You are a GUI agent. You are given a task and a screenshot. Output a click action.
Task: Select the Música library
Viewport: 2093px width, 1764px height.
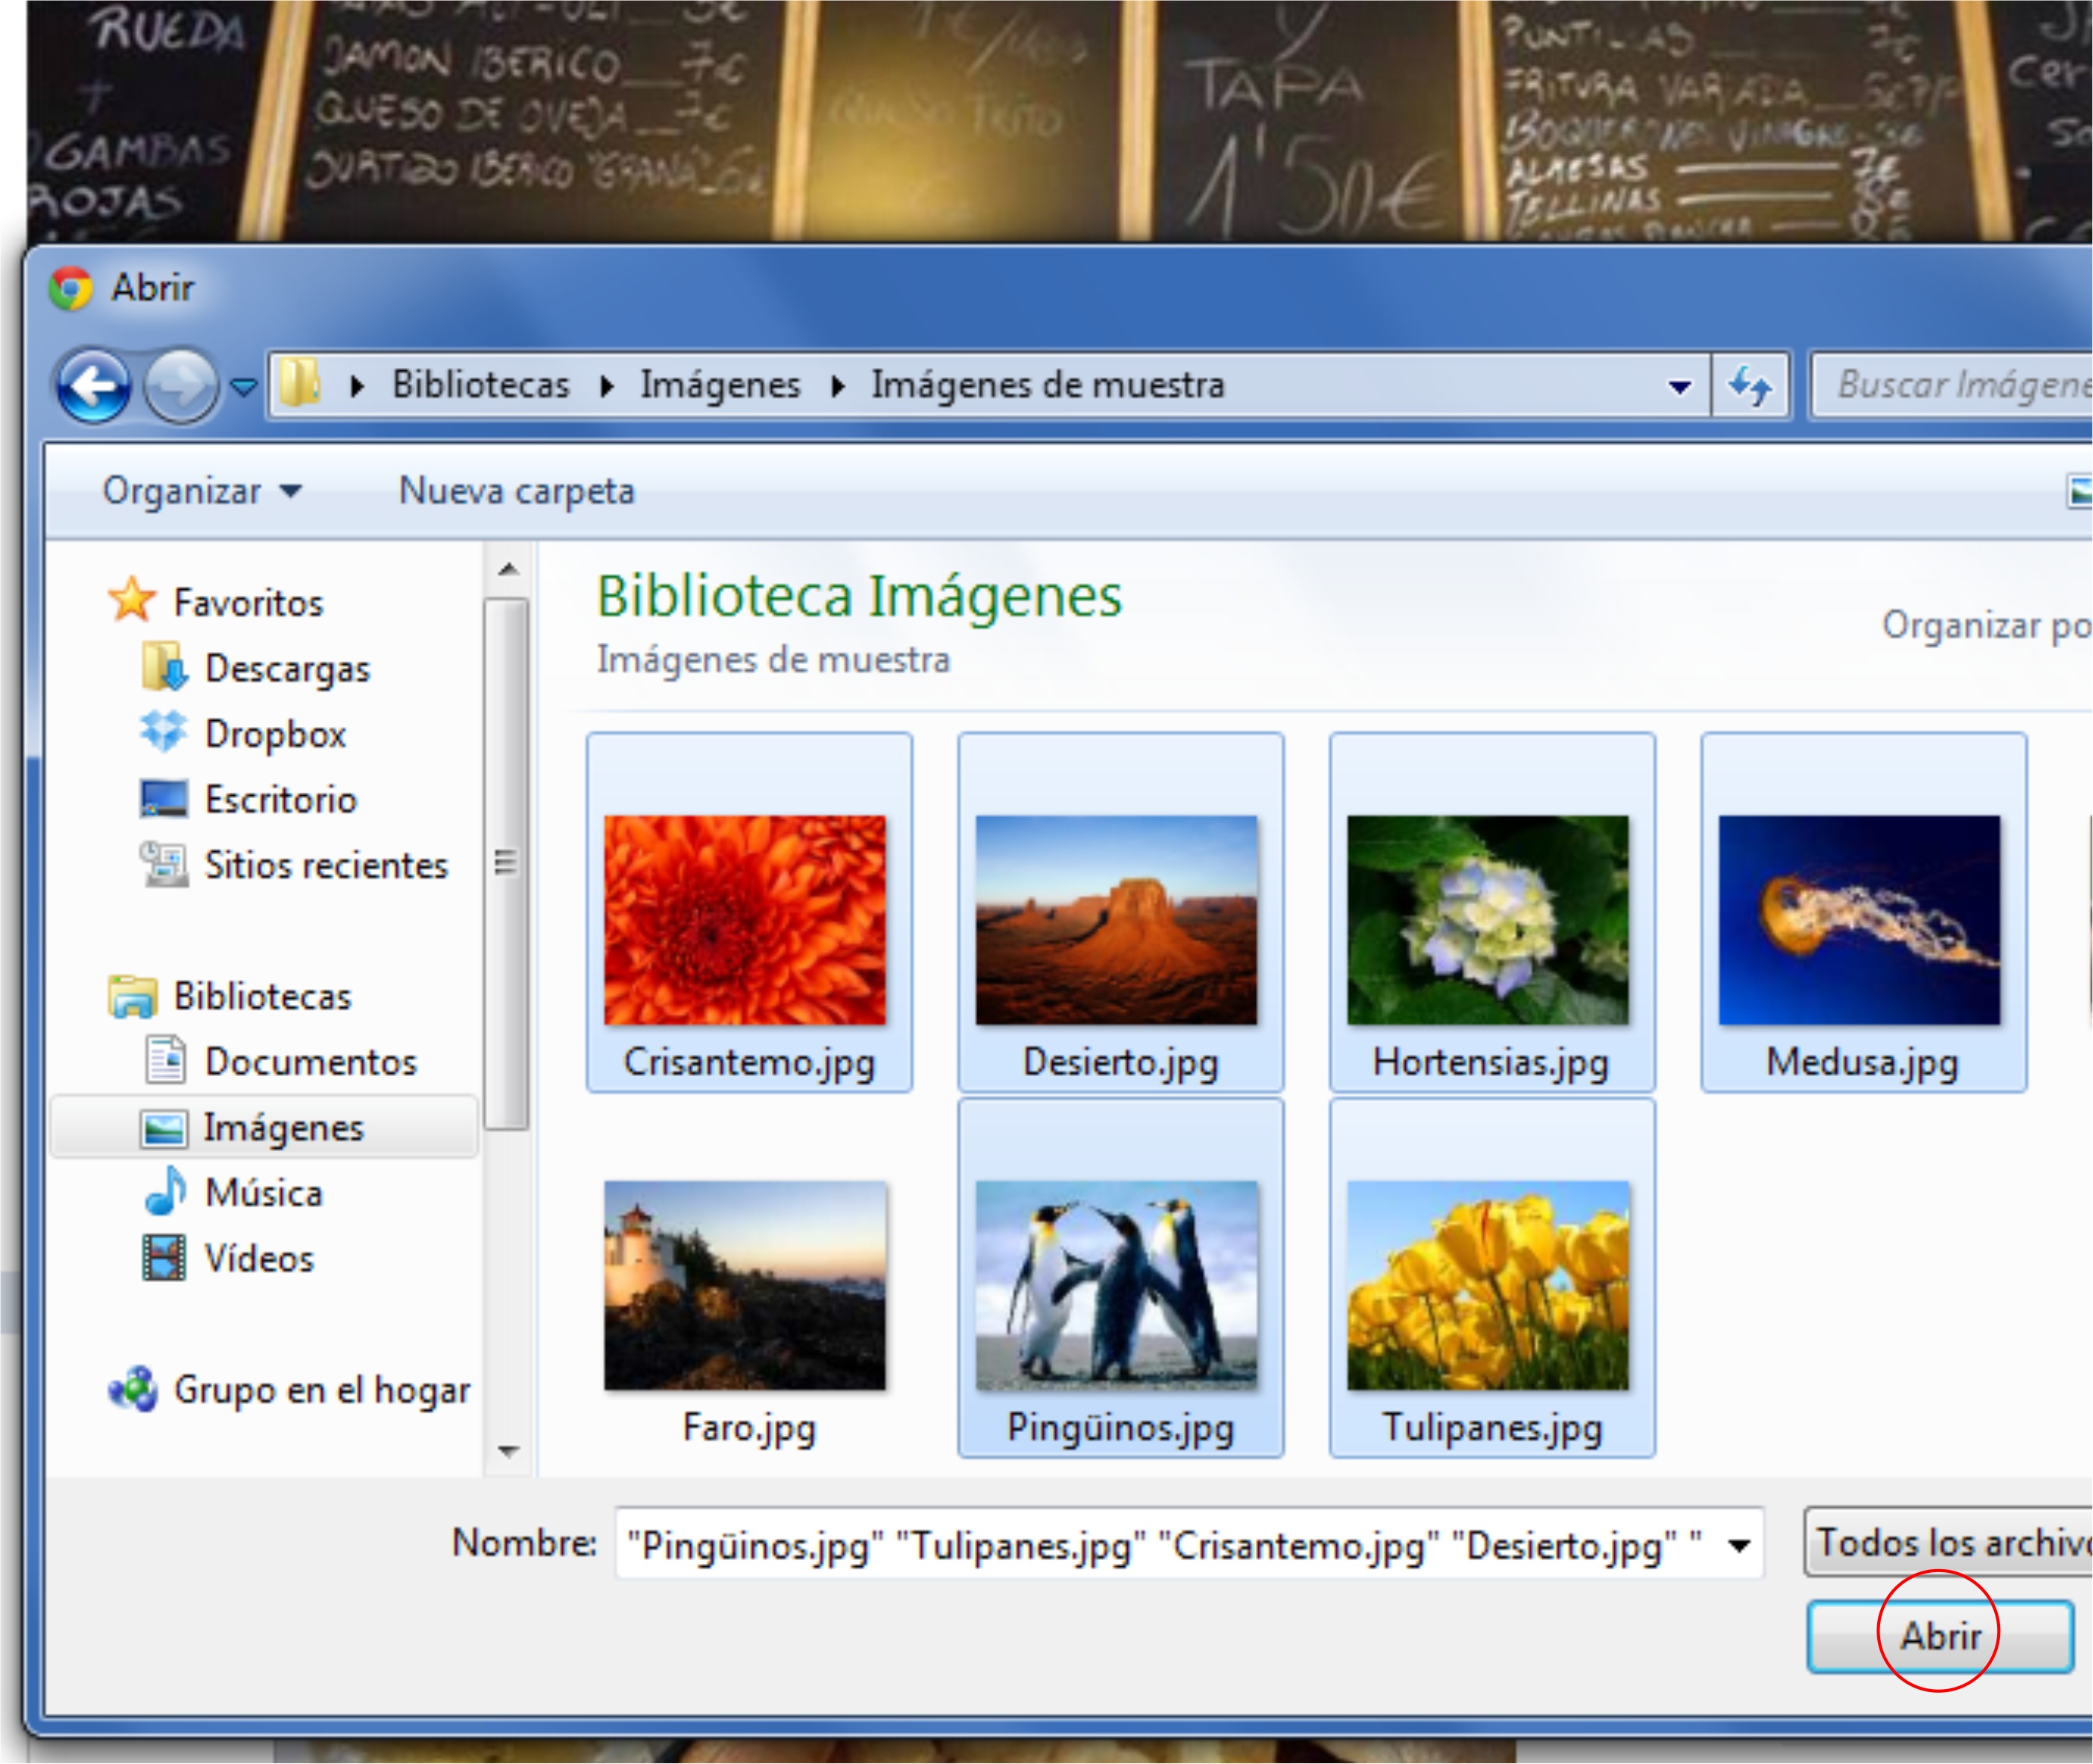[263, 1193]
